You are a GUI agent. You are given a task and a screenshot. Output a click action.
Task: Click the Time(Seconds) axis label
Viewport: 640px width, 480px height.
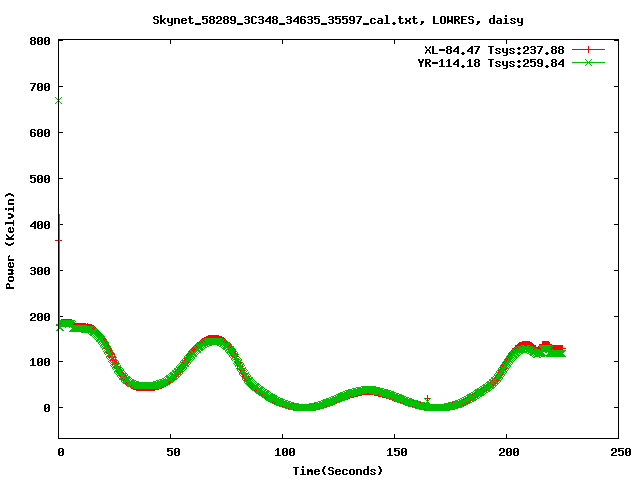(x=338, y=471)
